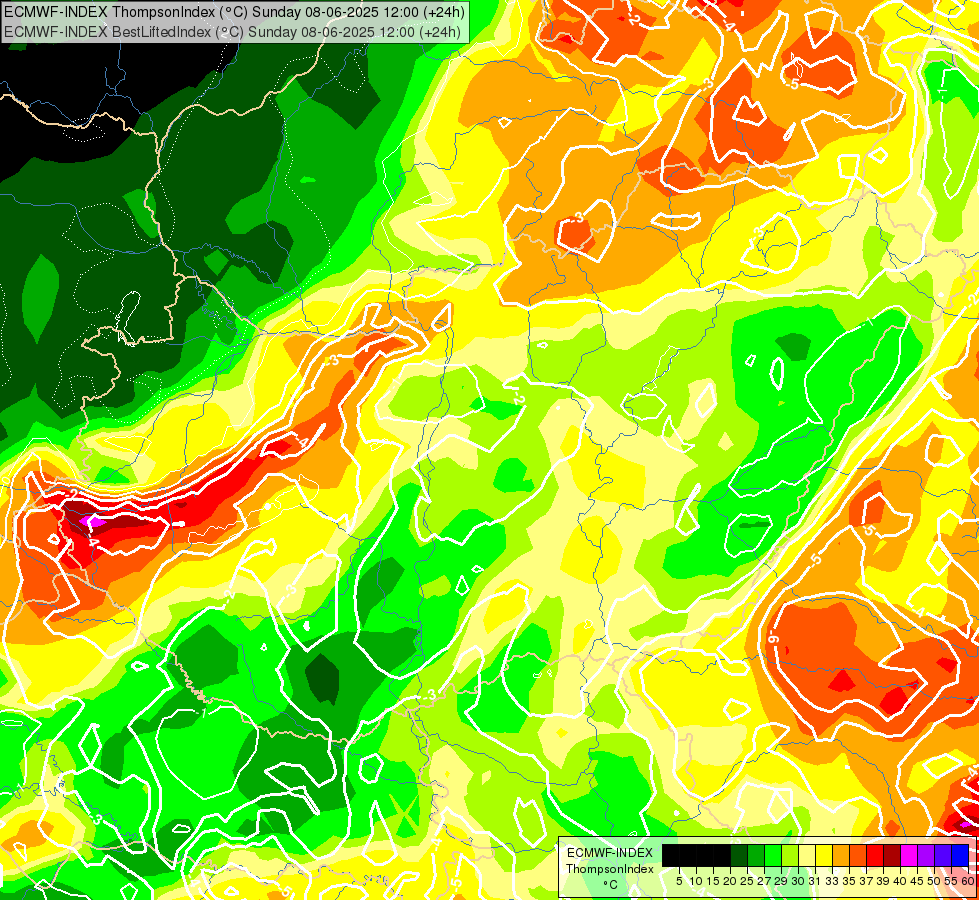Viewport: 979px width, 900px height.
Task: Select the blue 55–60 legend swatch
Action: 960,856
